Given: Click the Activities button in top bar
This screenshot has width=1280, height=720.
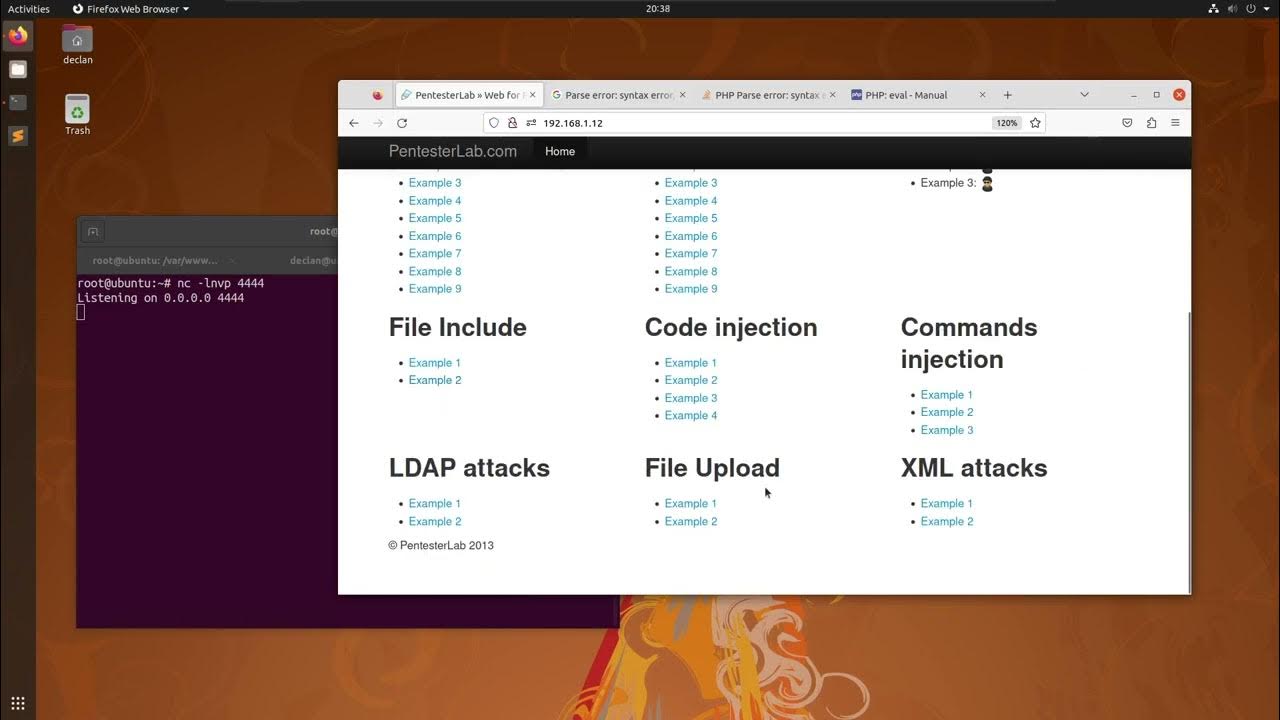Looking at the screenshot, I should point(29,9).
